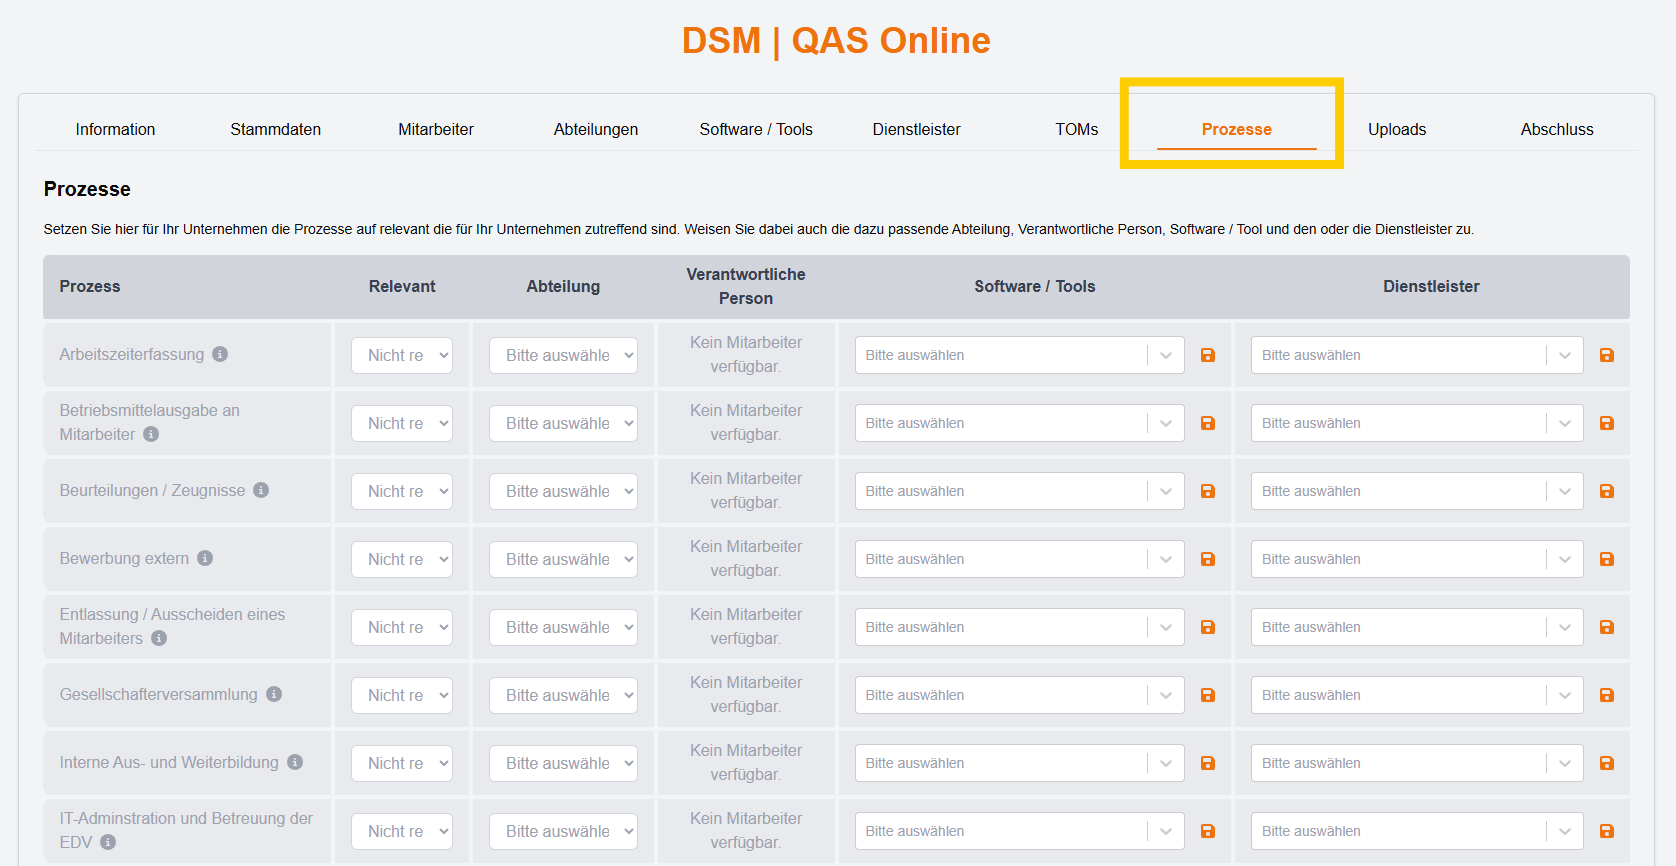Open Software / Tools select for Arbeitszeiterfassung
Viewport: 1676px width, 866px height.
1019,355
